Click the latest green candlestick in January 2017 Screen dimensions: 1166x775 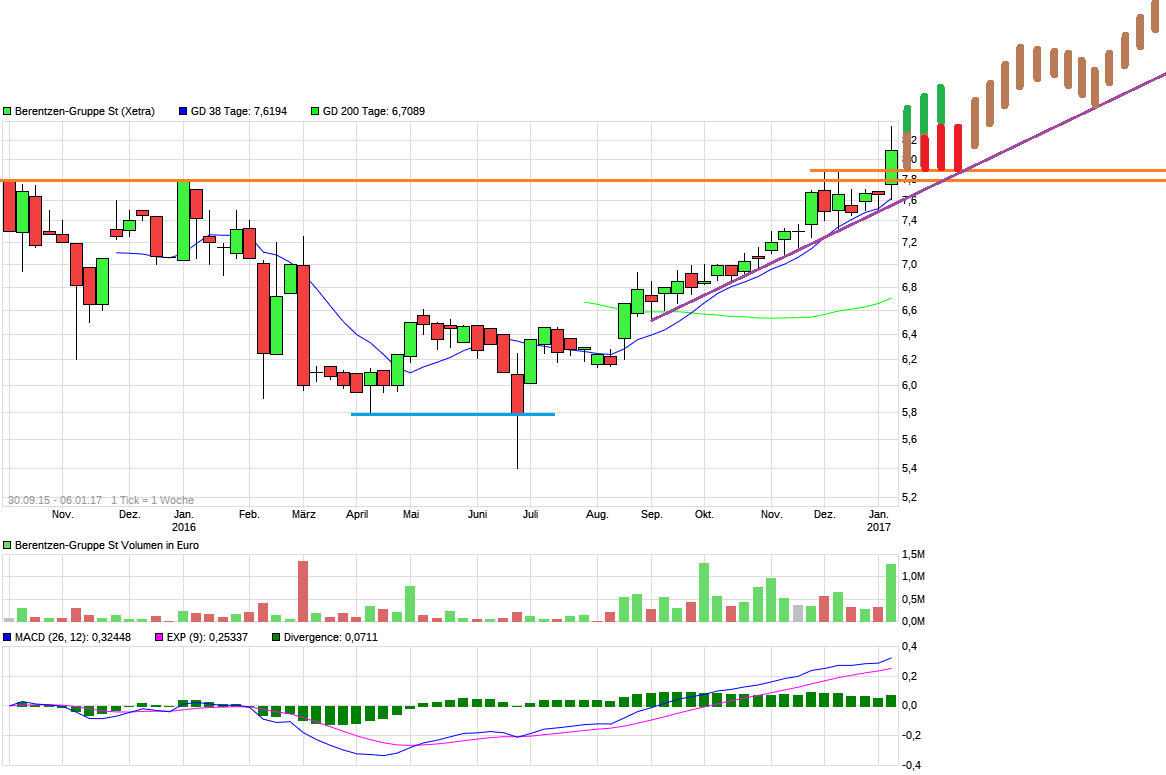click(x=891, y=166)
